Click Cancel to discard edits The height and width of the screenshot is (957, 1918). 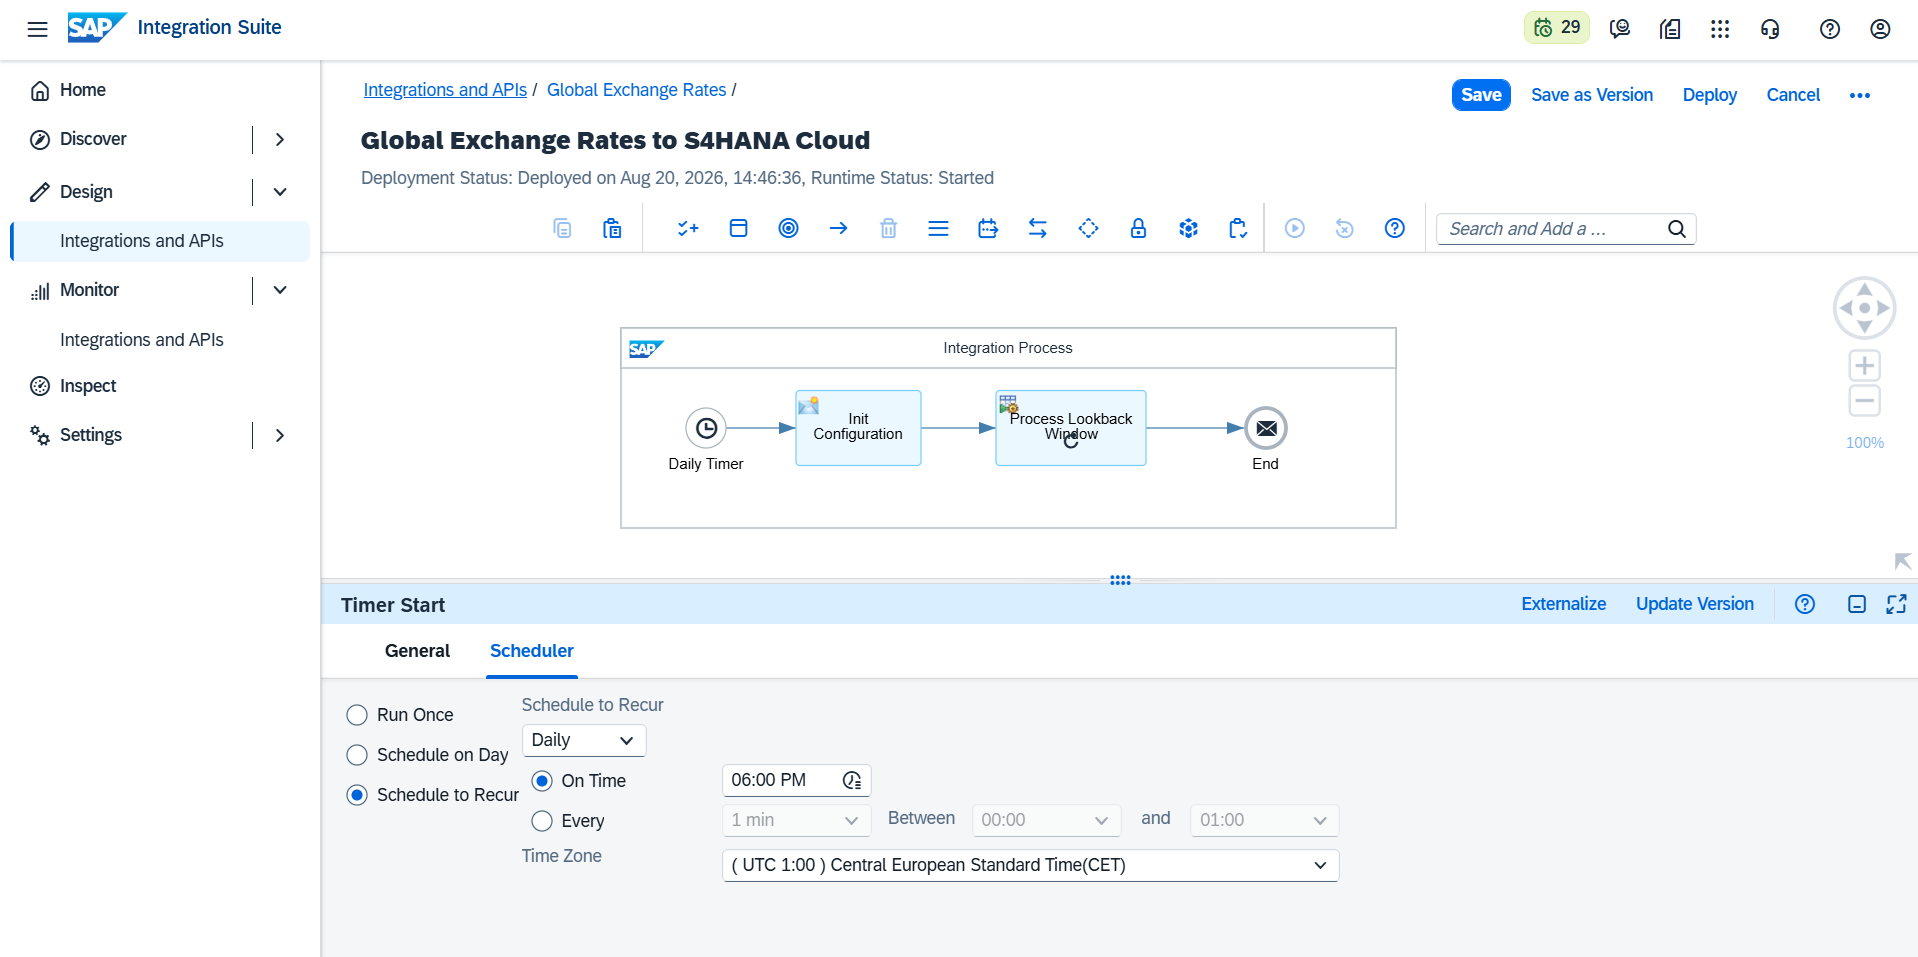(x=1793, y=95)
